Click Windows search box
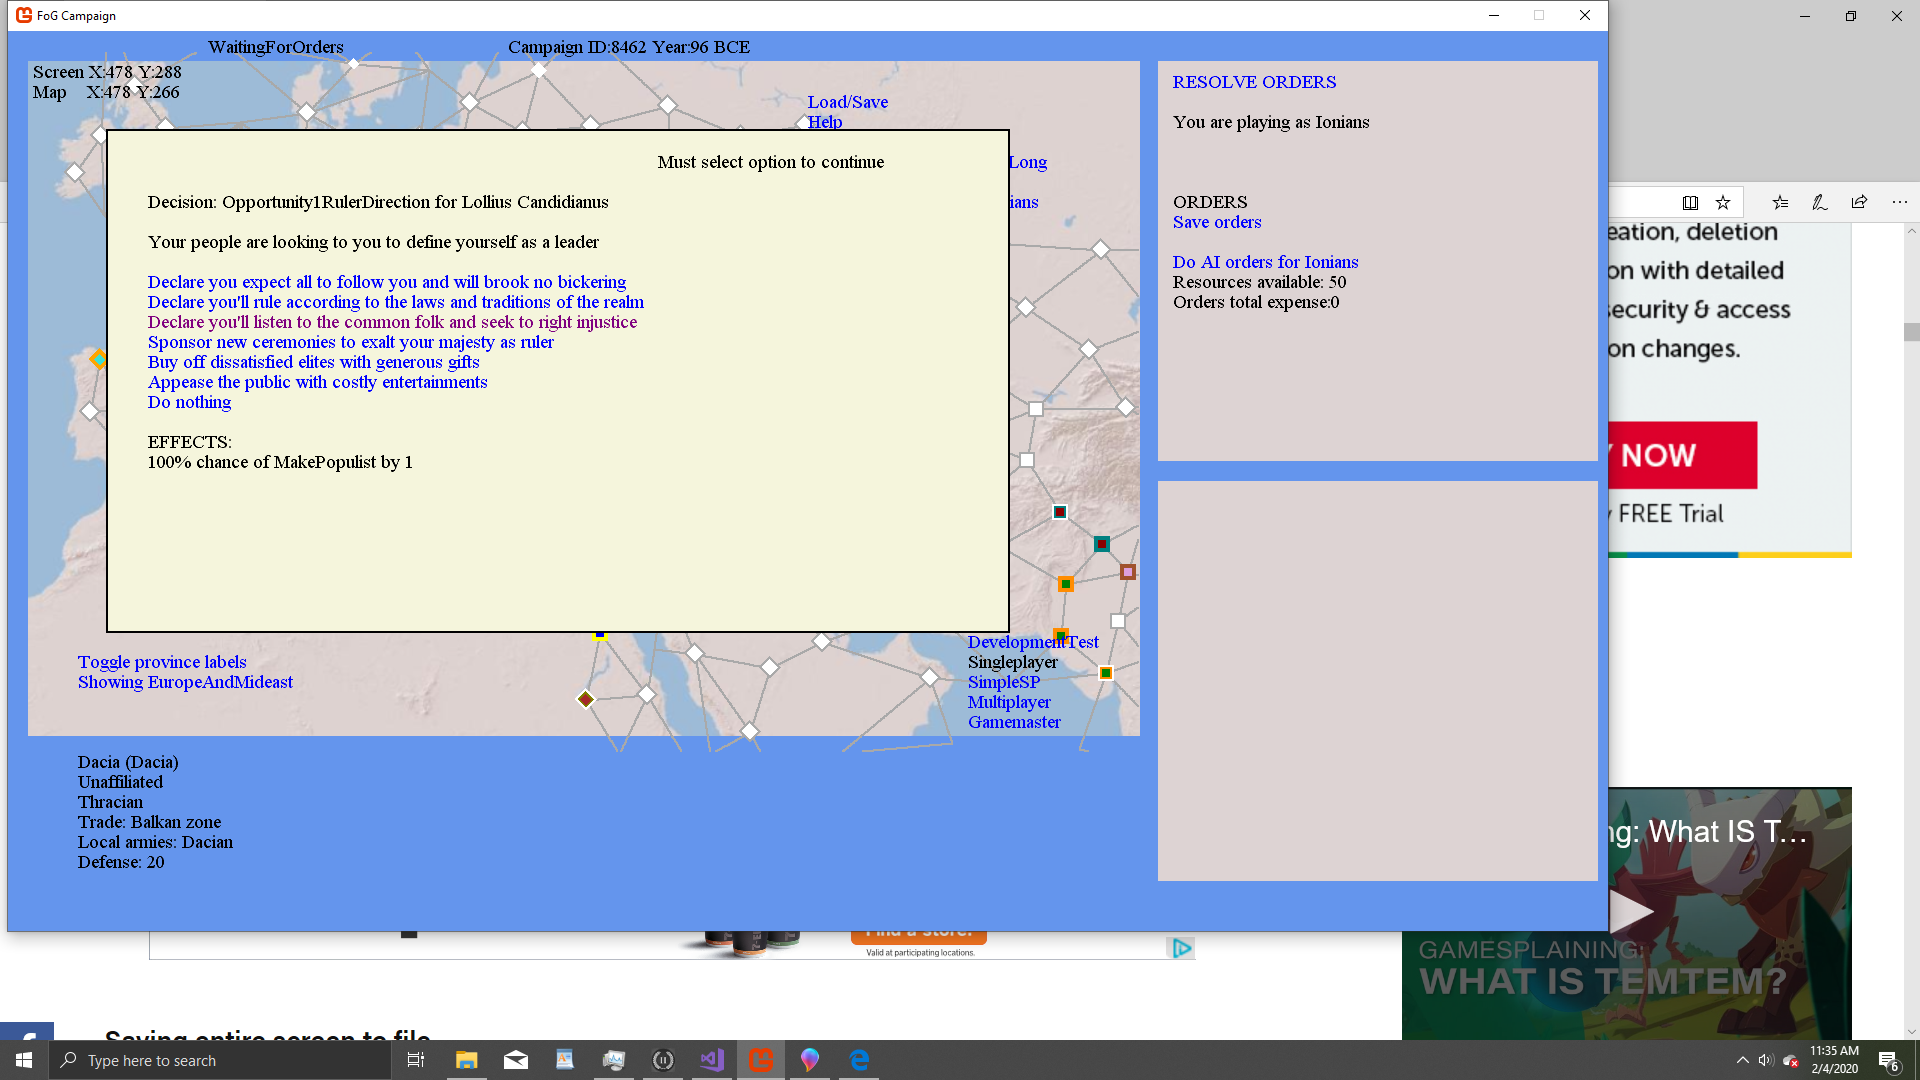Viewport: 1920px width, 1080px height. coord(220,1060)
